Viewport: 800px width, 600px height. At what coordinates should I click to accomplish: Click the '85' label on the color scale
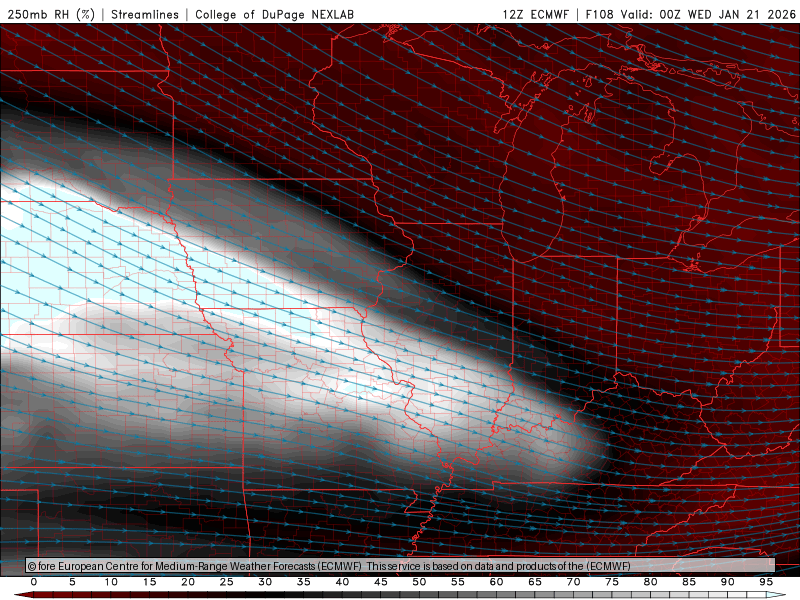pos(689,582)
